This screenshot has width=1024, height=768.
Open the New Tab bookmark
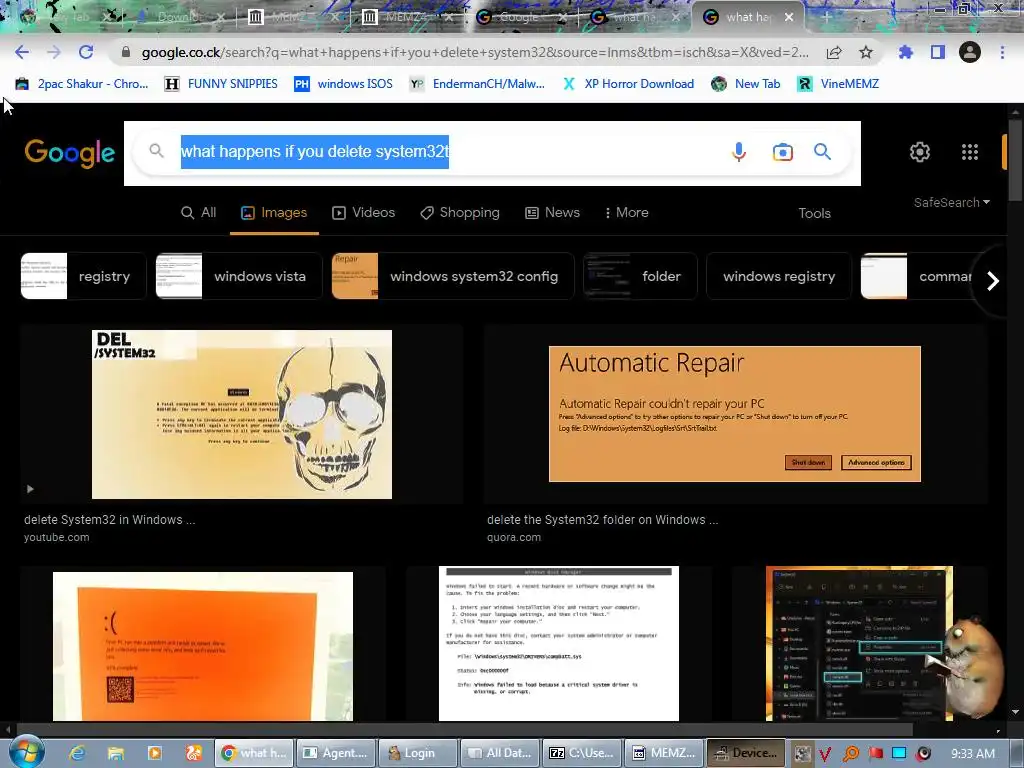[x=746, y=84]
